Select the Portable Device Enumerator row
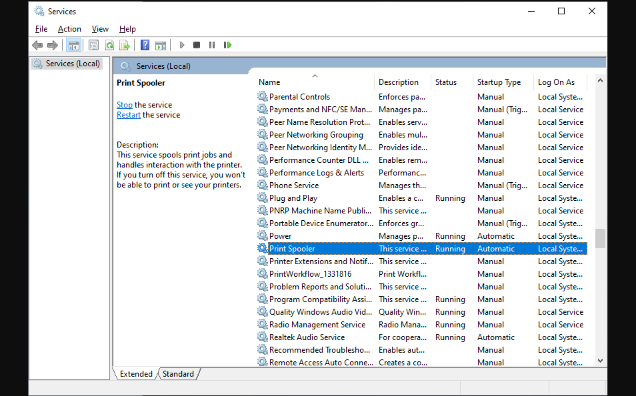Screen dimensions: 636x396 [x=422, y=223]
